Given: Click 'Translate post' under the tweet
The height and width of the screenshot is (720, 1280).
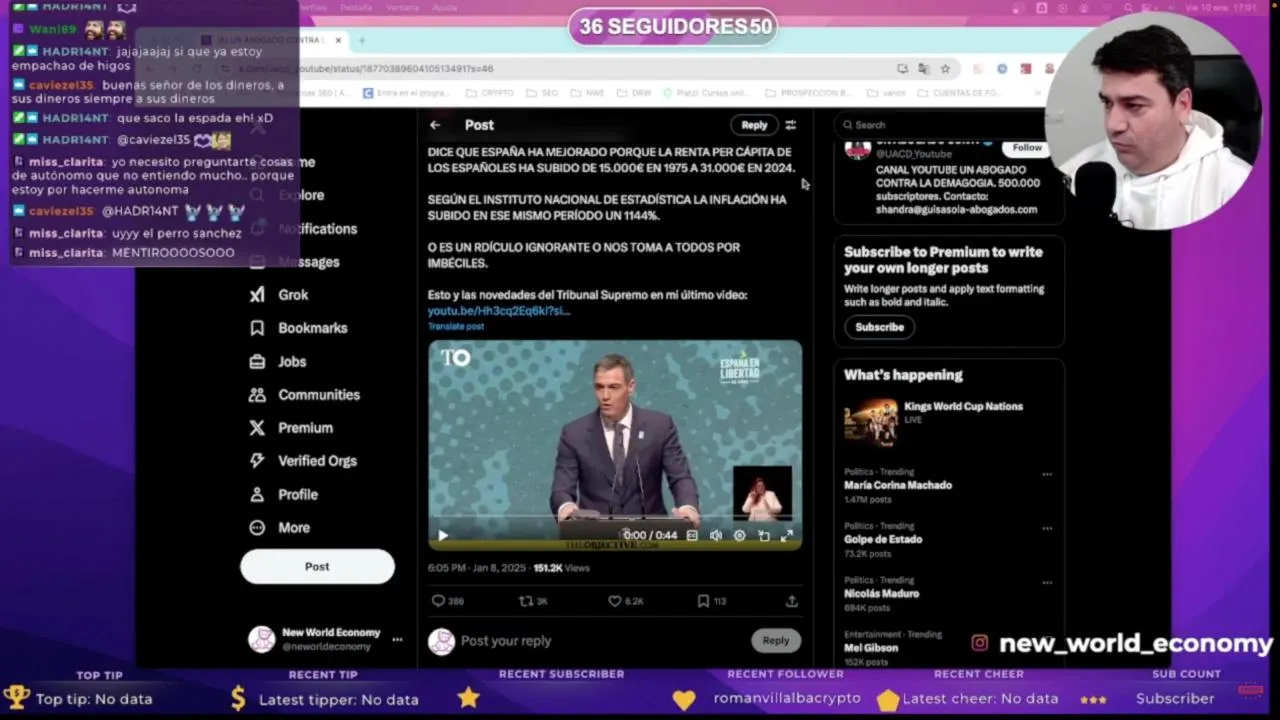Looking at the screenshot, I should (x=456, y=326).
